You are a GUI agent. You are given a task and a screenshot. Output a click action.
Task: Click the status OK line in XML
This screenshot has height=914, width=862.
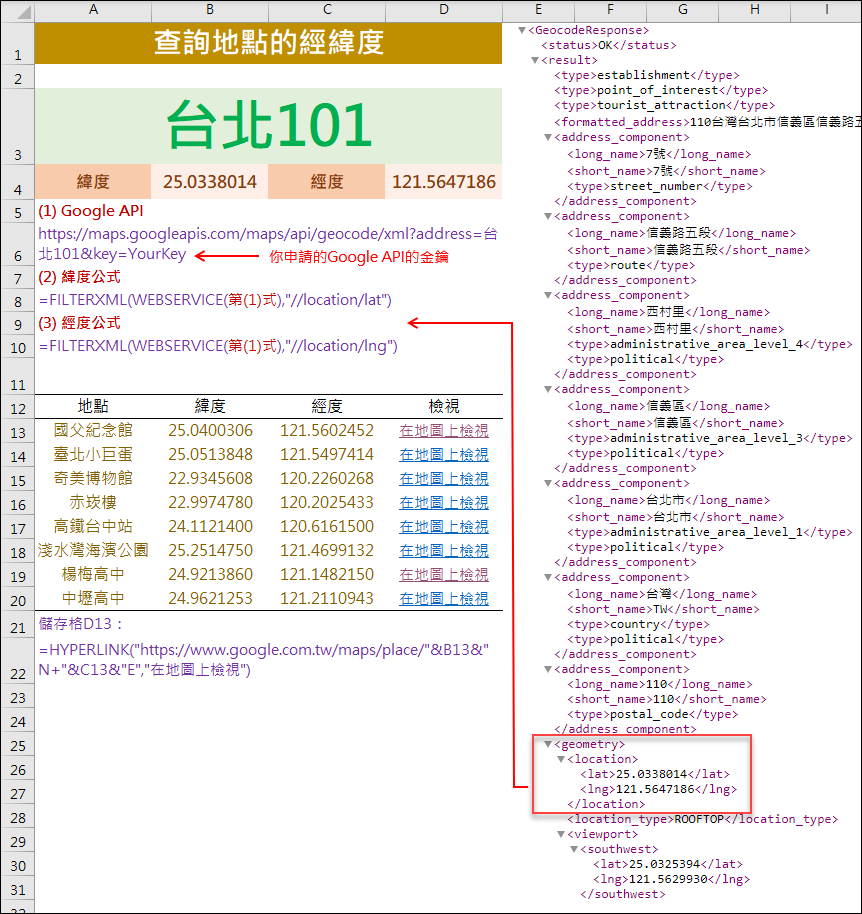pos(608,45)
